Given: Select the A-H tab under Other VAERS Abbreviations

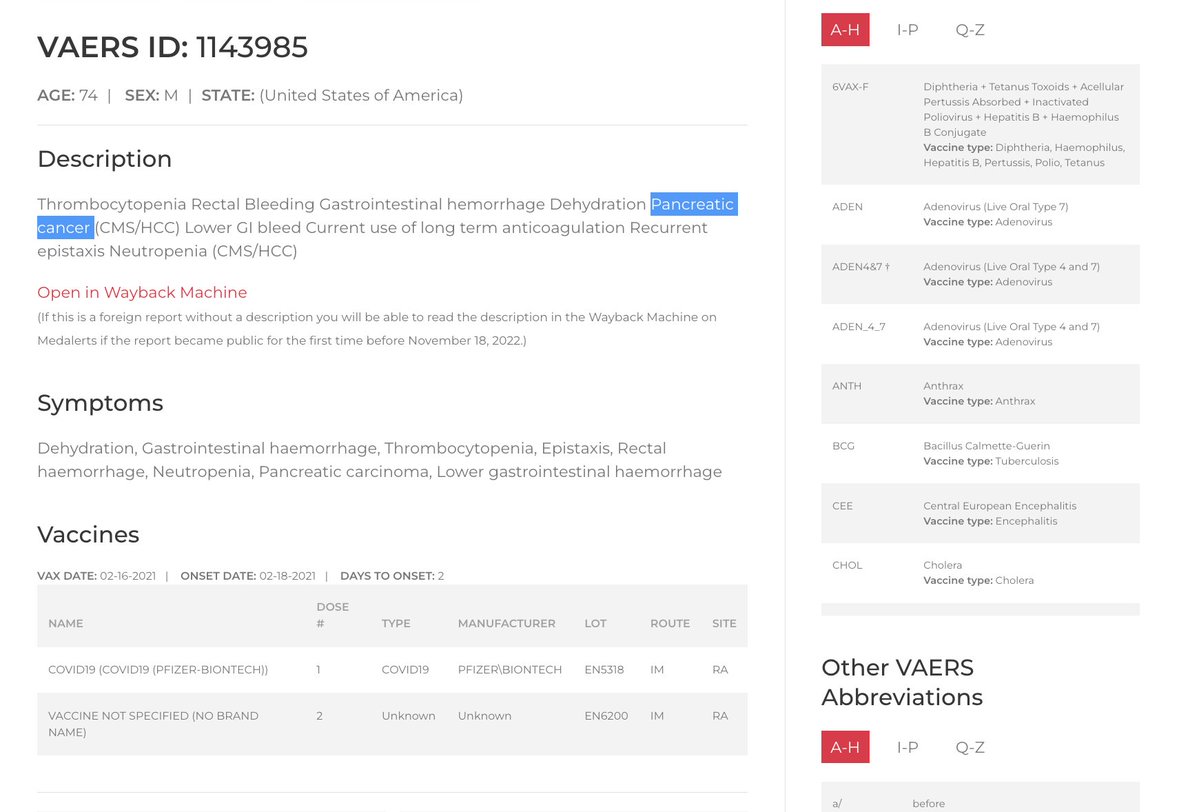Looking at the screenshot, I should [845, 747].
